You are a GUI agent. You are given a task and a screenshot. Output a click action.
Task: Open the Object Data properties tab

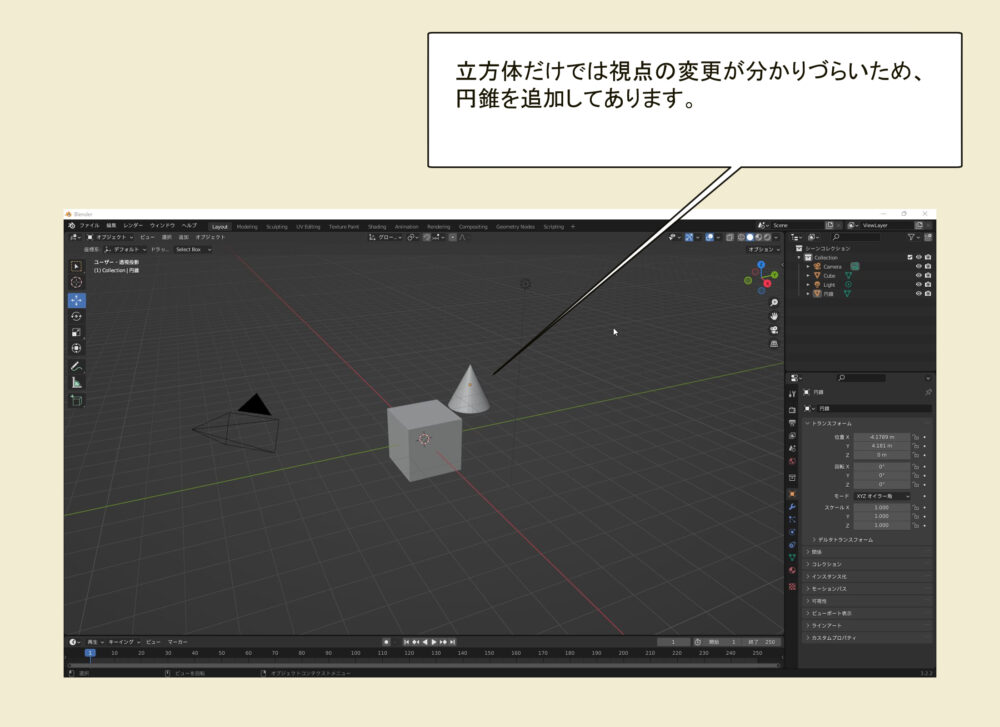[792, 558]
